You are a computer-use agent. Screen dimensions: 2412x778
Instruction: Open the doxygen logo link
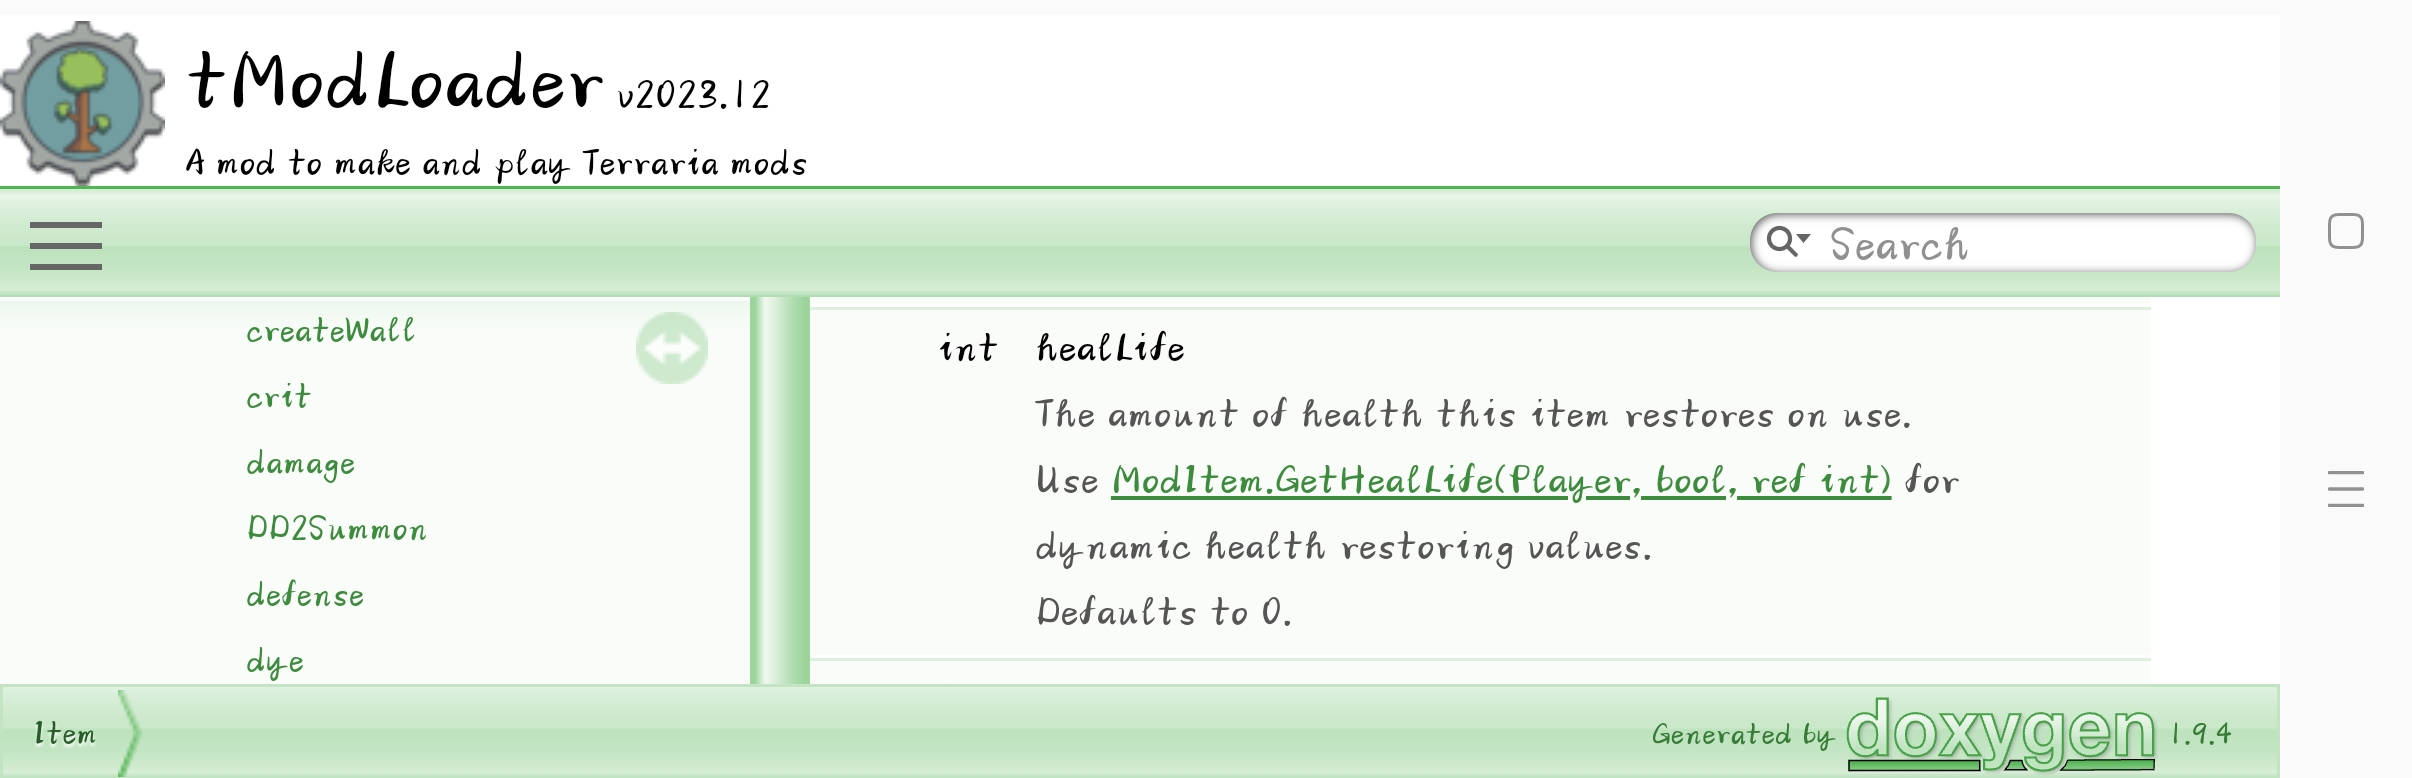tap(2000, 735)
